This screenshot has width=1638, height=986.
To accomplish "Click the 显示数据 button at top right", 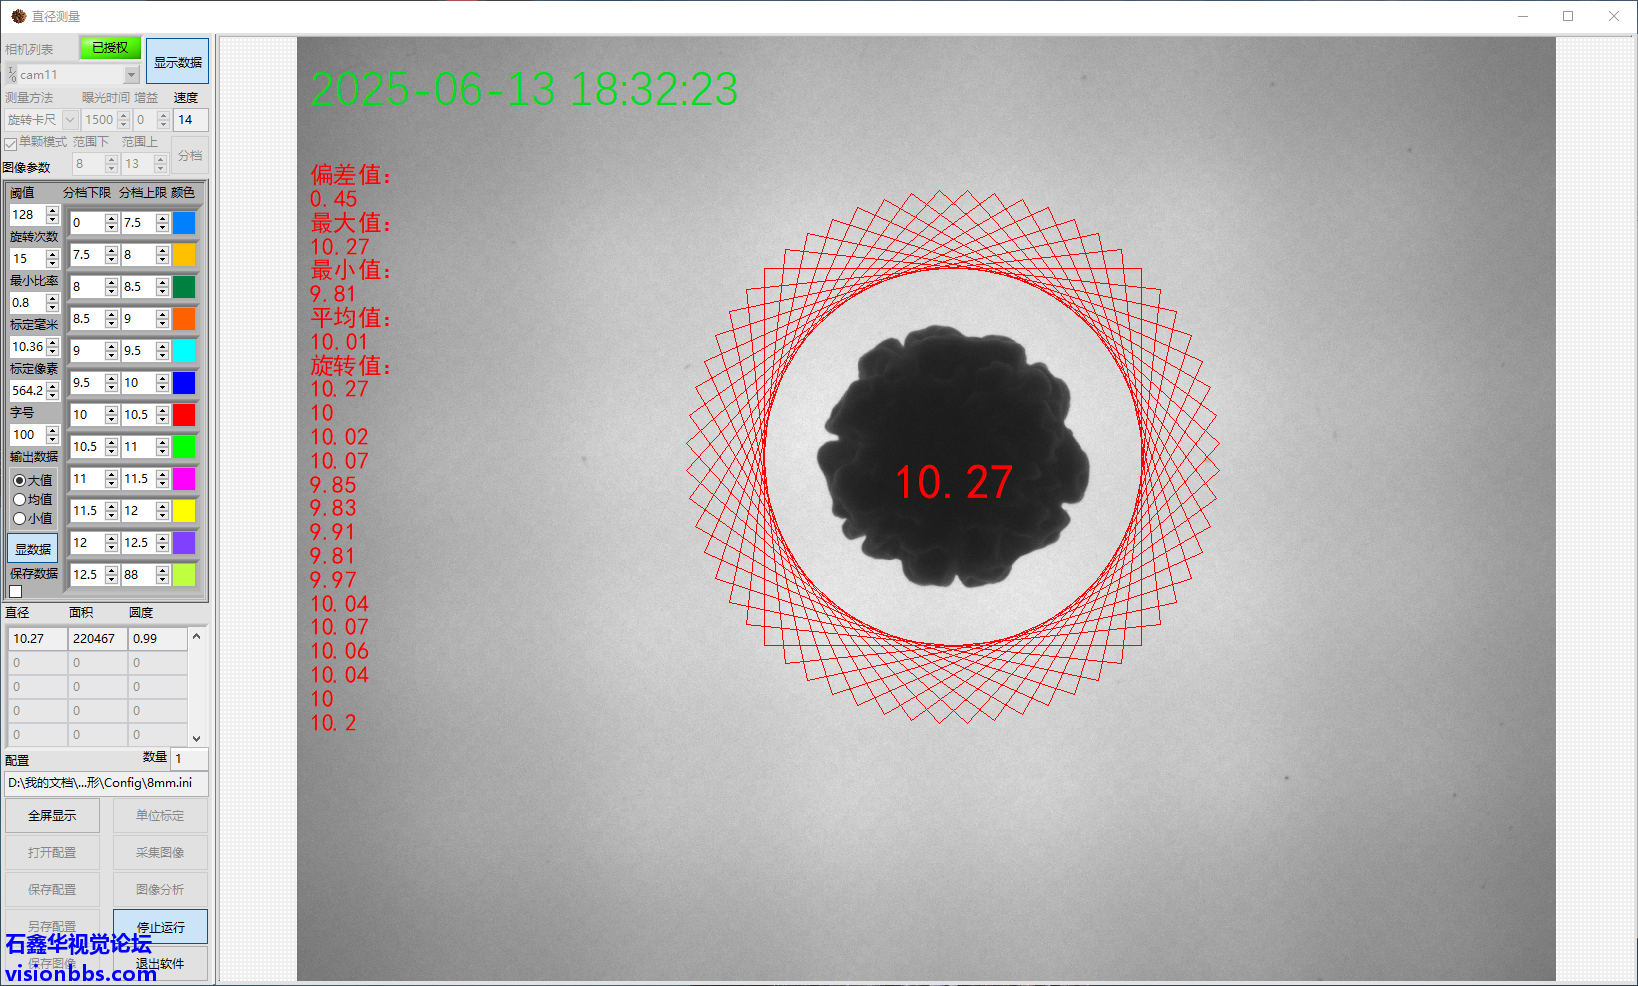I will pos(176,61).
